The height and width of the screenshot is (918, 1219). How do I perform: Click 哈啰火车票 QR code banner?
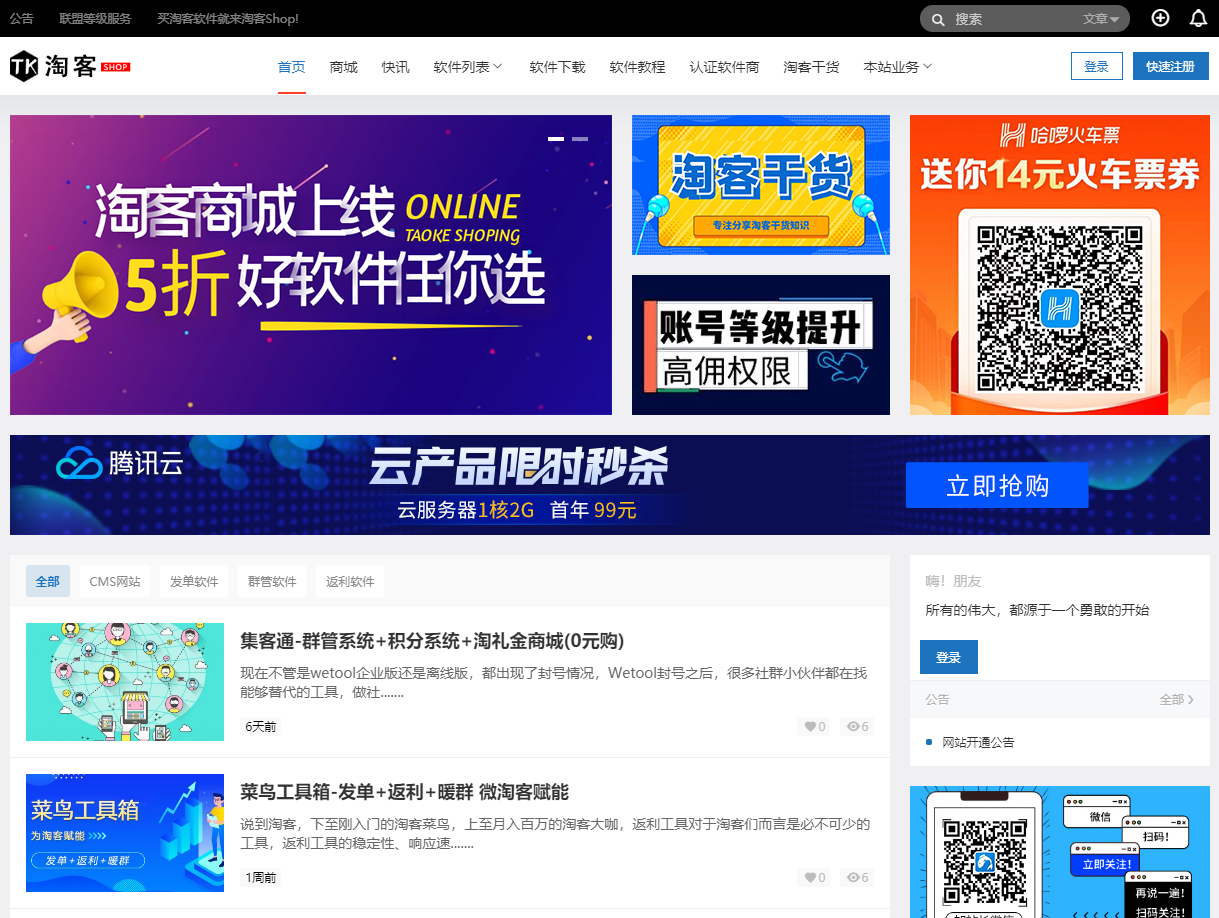1059,265
